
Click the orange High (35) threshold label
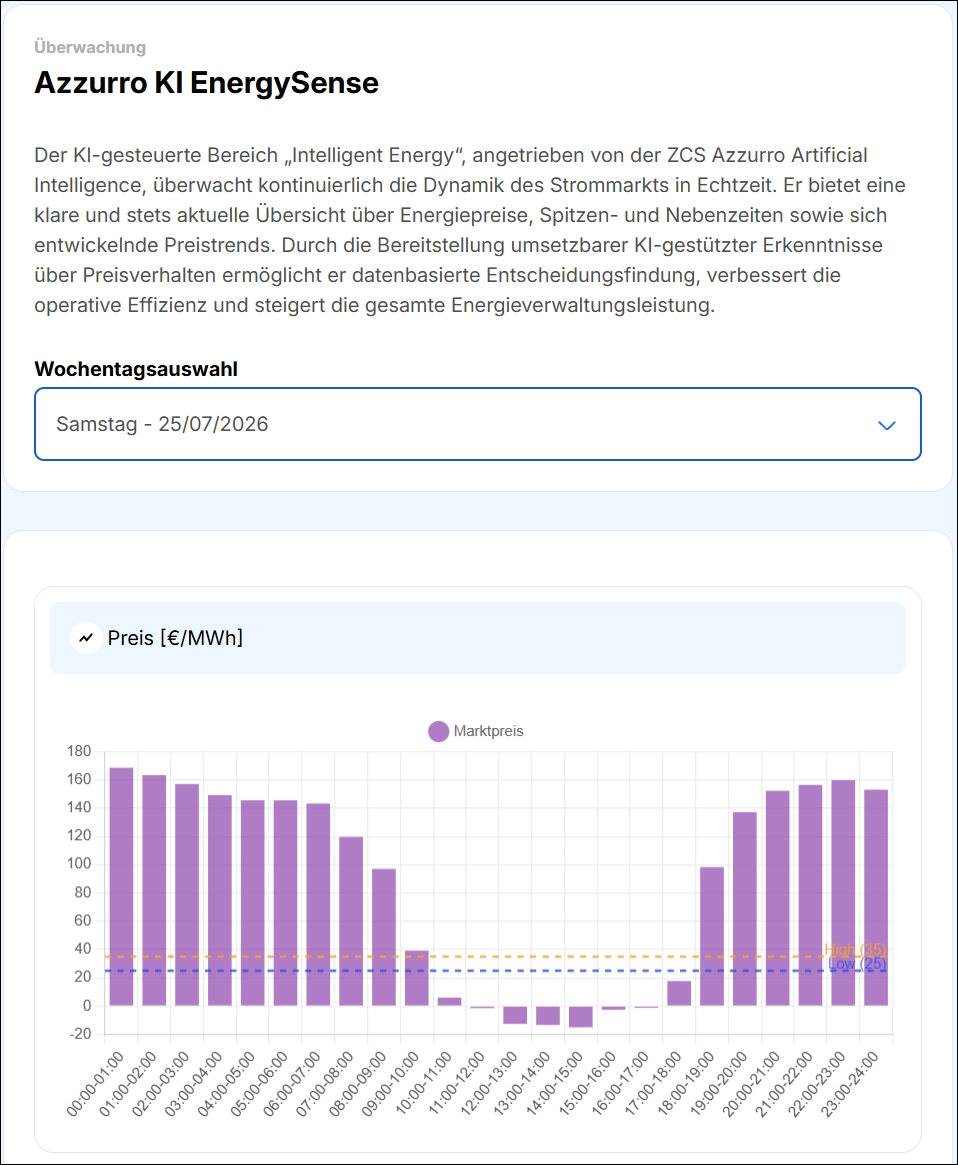[855, 950]
